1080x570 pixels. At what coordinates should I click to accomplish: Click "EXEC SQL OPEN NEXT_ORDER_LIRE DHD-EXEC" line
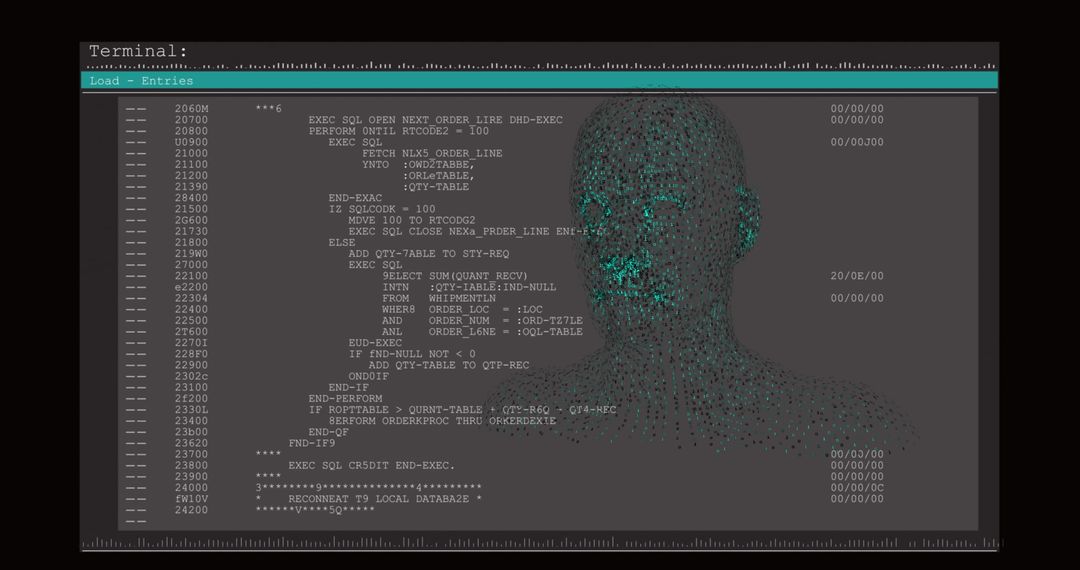pos(435,120)
